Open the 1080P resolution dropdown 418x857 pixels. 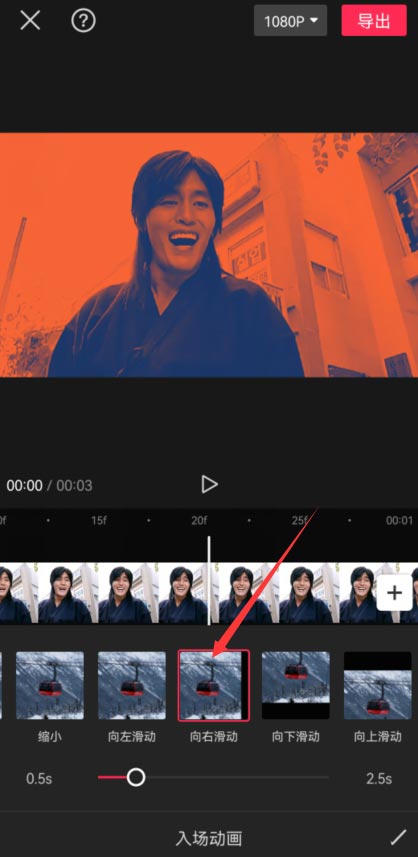(x=290, y=21)
